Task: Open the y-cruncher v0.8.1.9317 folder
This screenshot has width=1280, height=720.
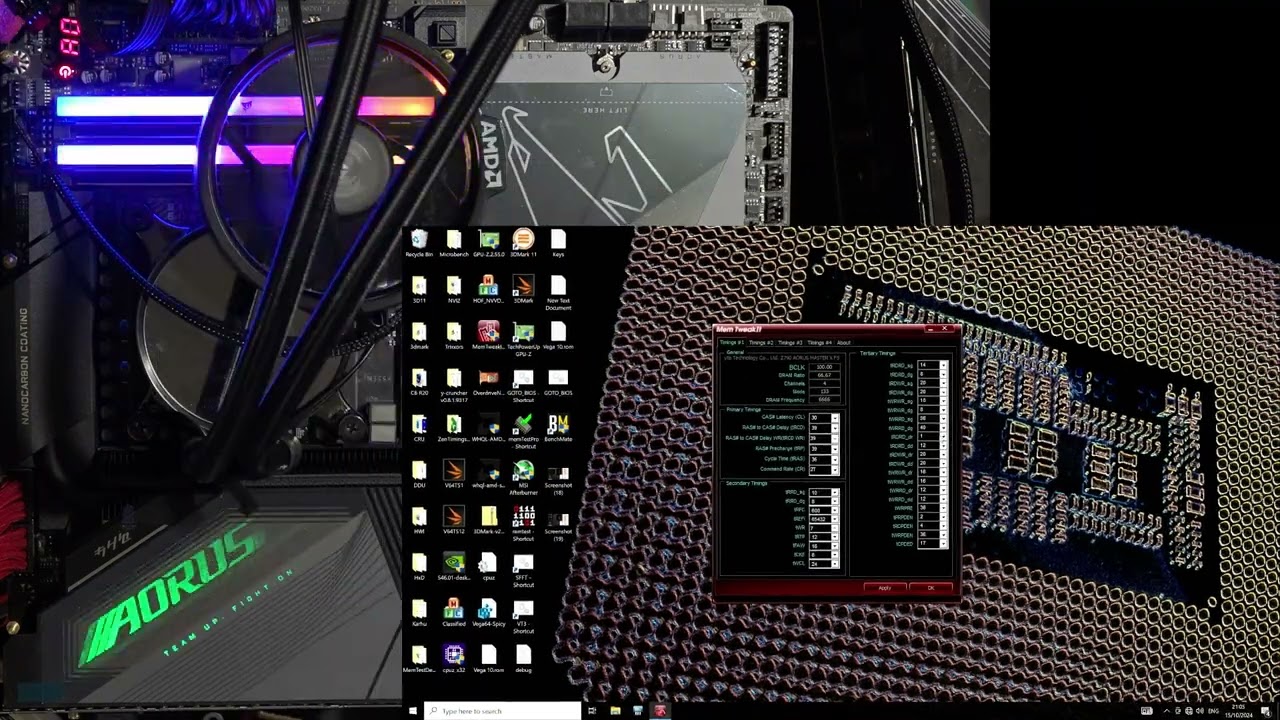Action: tap(454, 384)
